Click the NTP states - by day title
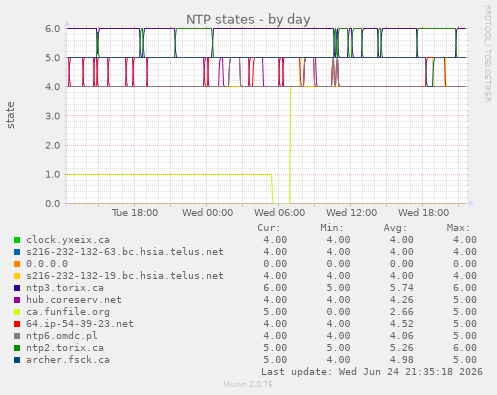 pos(248,19)
